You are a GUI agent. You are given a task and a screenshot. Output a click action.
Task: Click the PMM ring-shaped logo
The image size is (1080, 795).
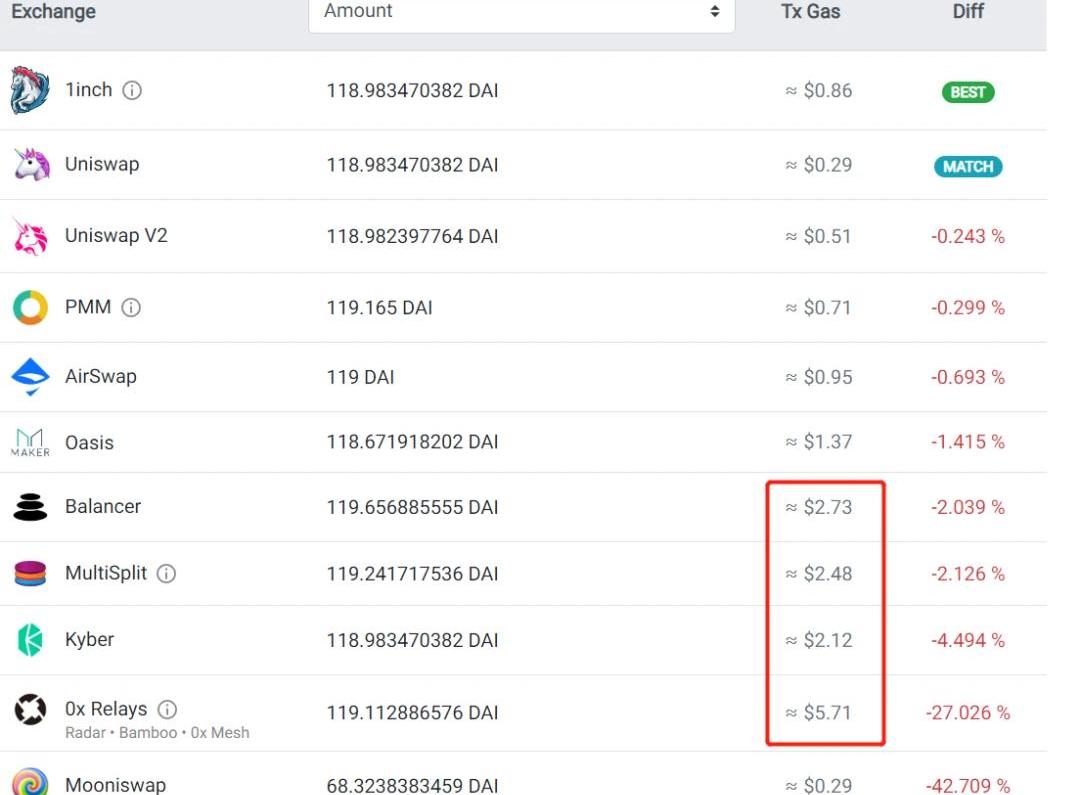coord(30,308)
